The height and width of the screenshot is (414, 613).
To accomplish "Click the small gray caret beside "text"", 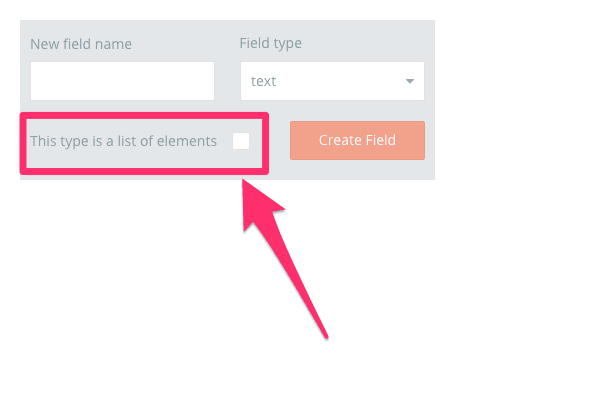I will (410, 82).
